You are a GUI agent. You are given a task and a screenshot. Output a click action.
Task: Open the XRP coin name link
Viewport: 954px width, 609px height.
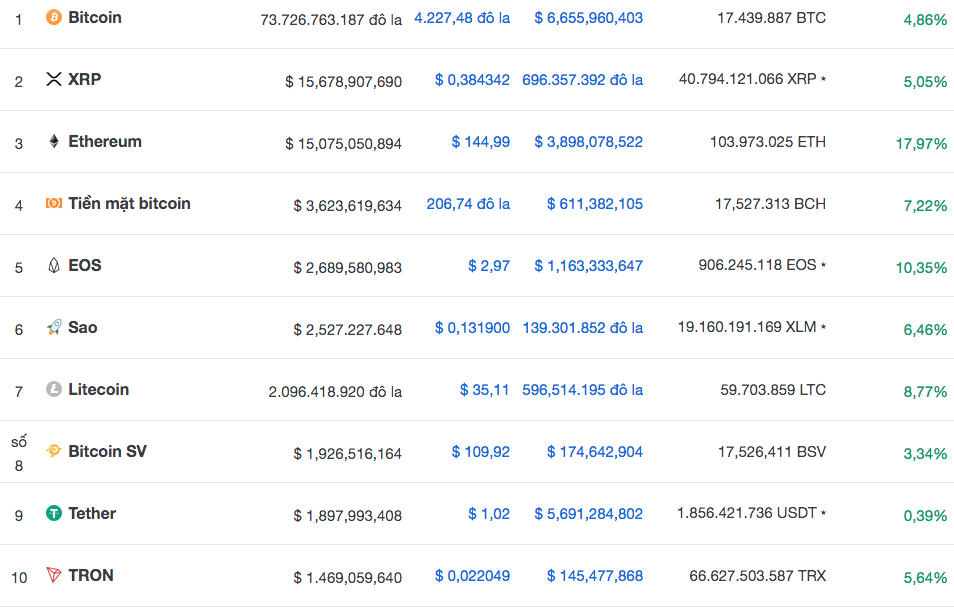click(x=85, y=80)
